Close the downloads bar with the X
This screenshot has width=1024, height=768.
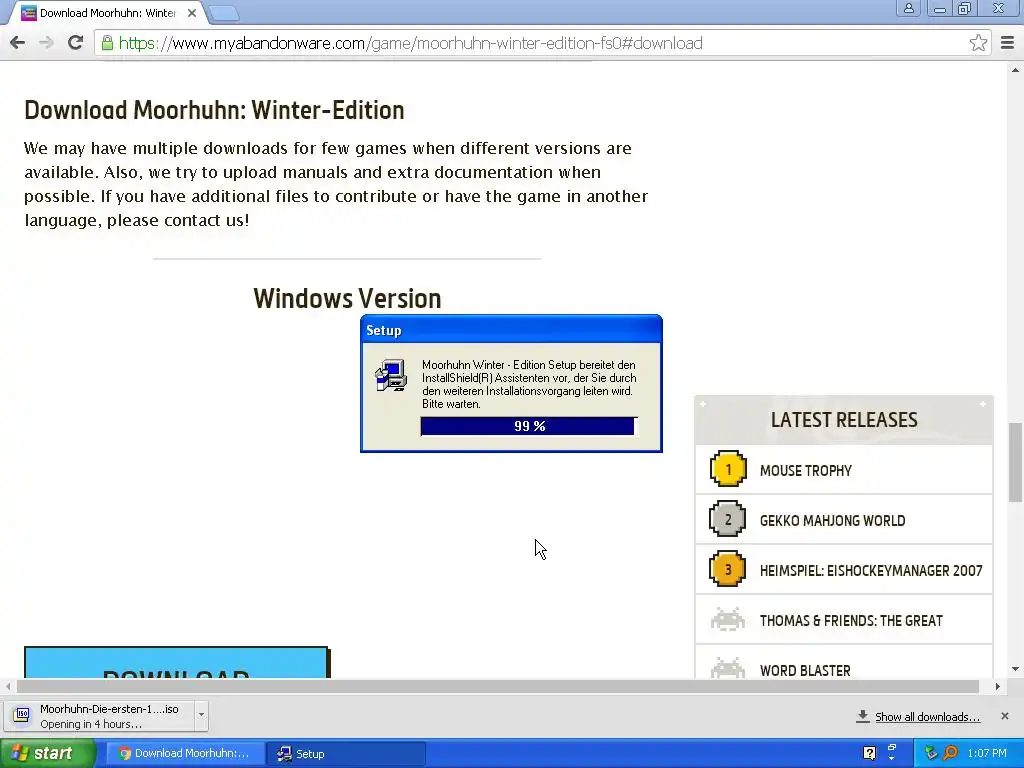click(1005, 716)
